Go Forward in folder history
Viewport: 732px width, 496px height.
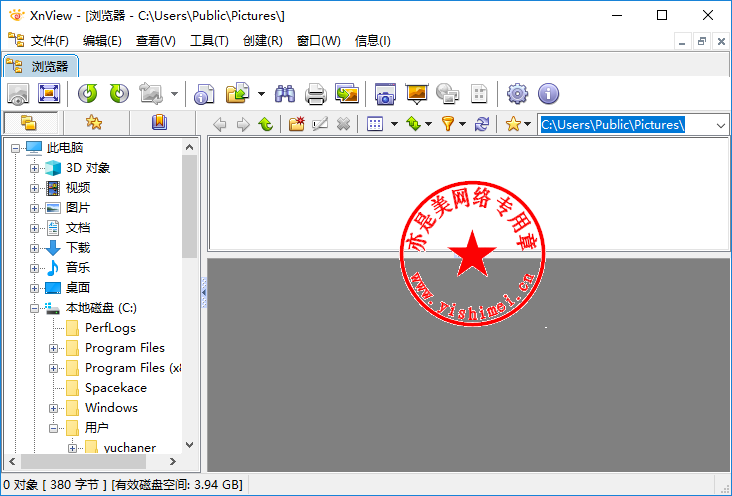point(243,124)
